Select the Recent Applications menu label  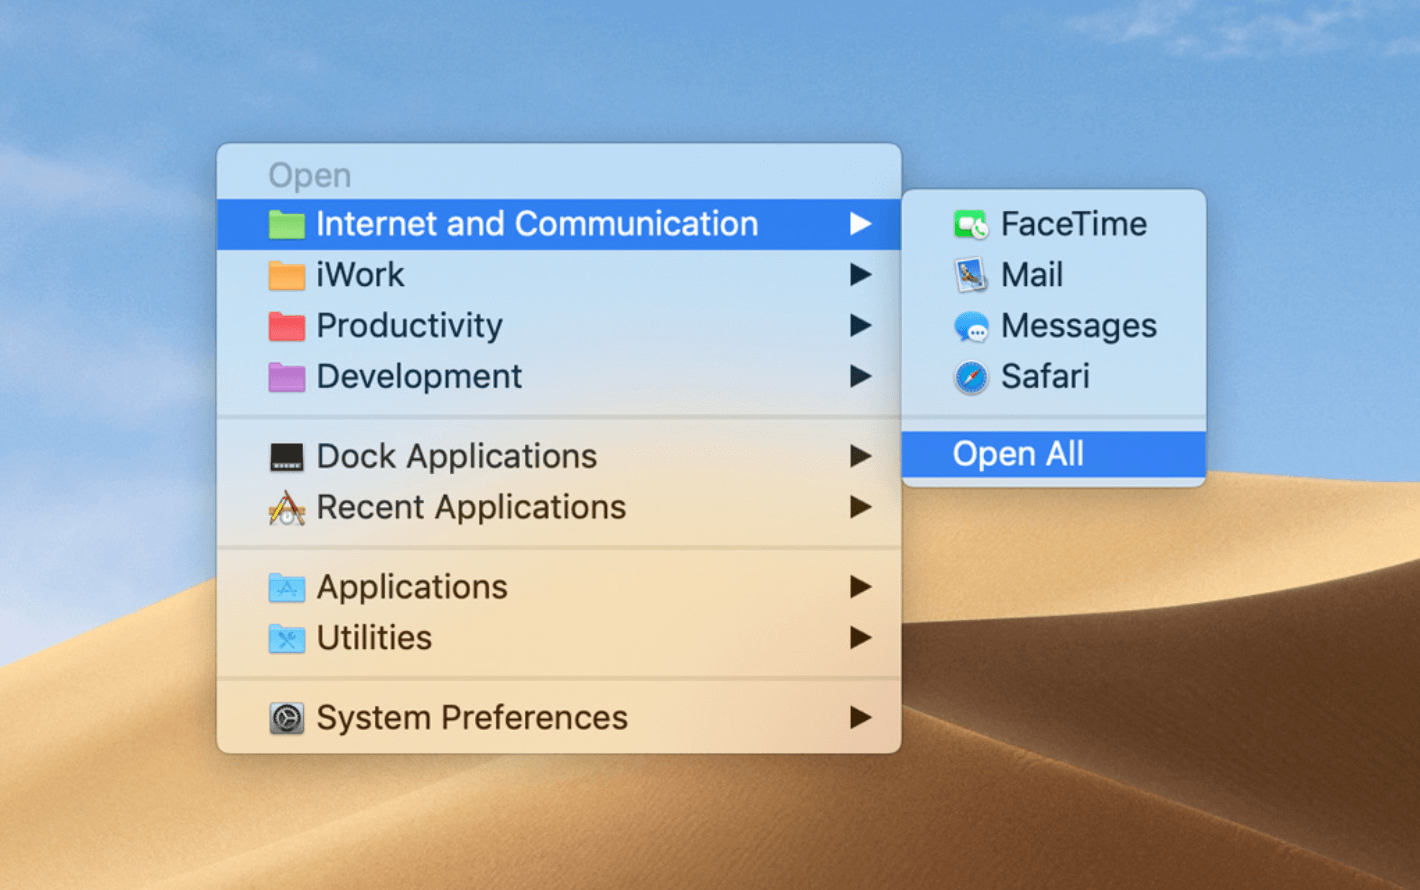tap(471, 508)
